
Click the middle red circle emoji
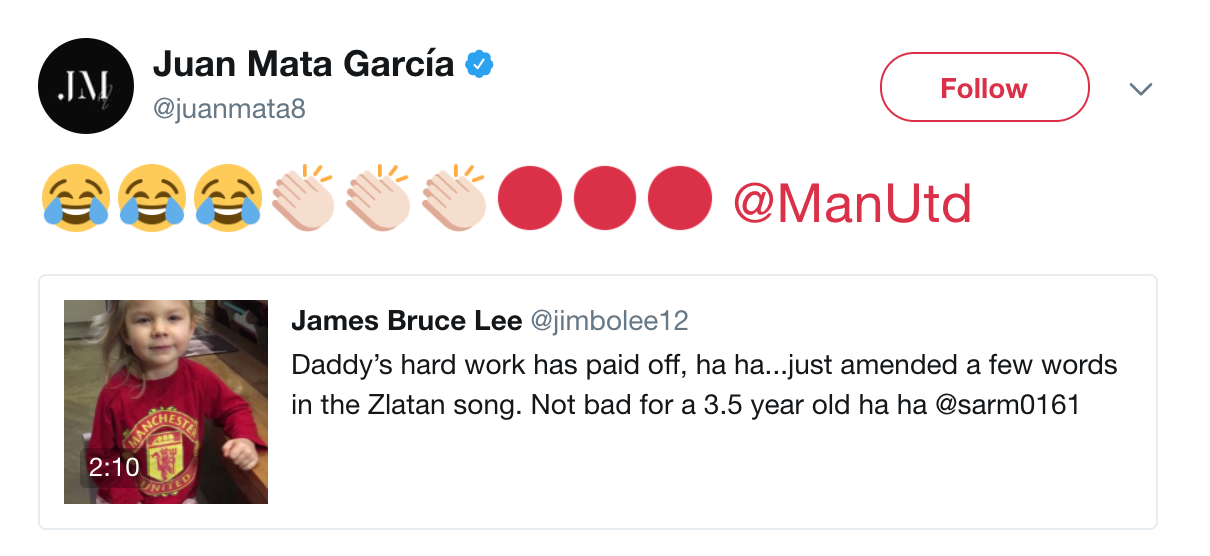[x=605, y=198]
